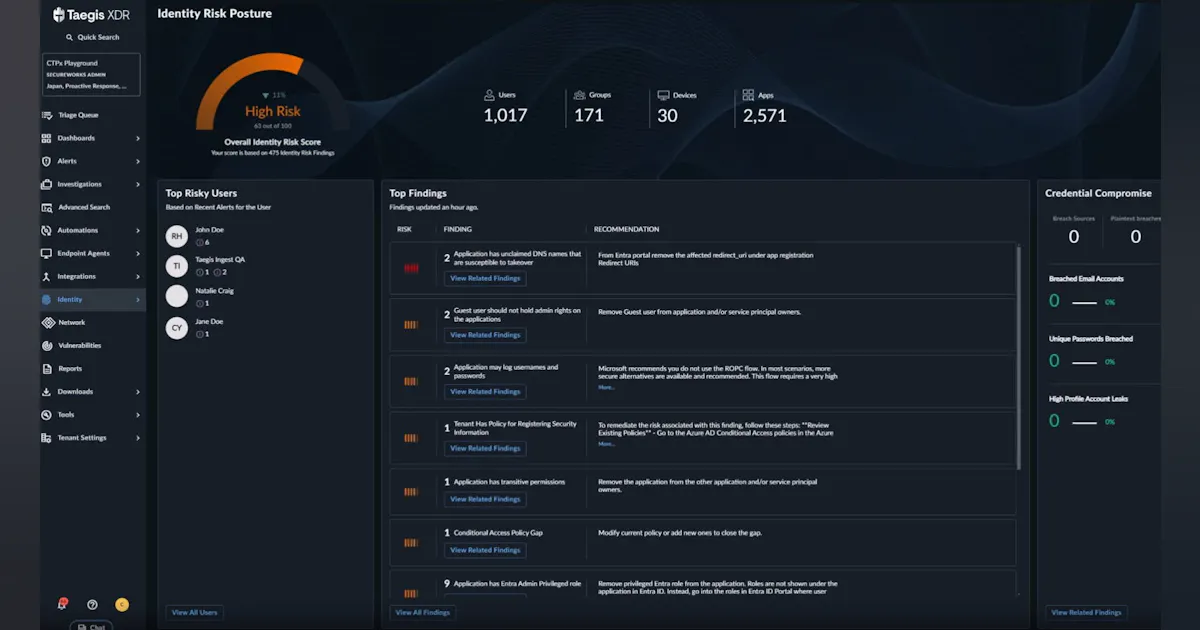The height and width of the screenshot is (630, 1200).
Task: Click the Endpoint Agents monitor icon
Action: [47, 253]
